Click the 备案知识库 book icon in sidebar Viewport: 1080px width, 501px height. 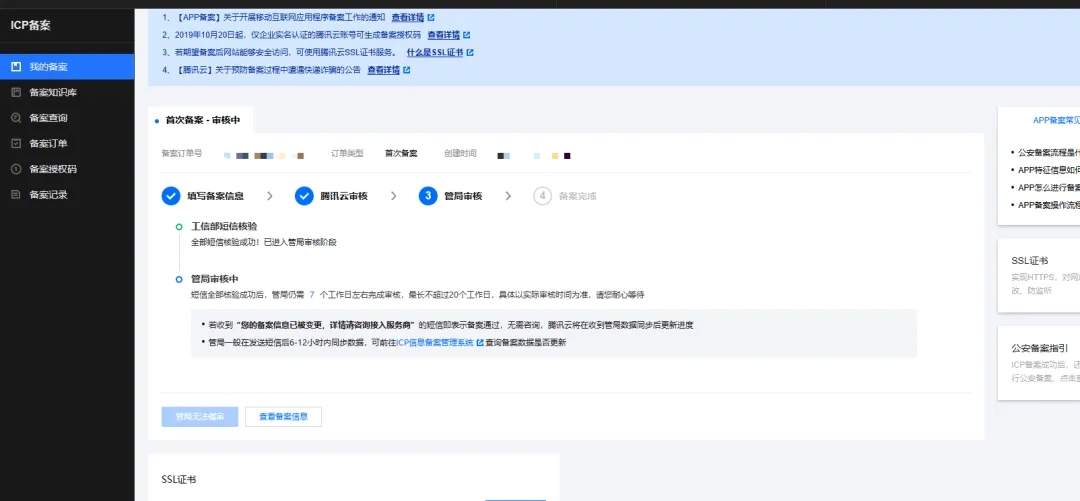16,92
